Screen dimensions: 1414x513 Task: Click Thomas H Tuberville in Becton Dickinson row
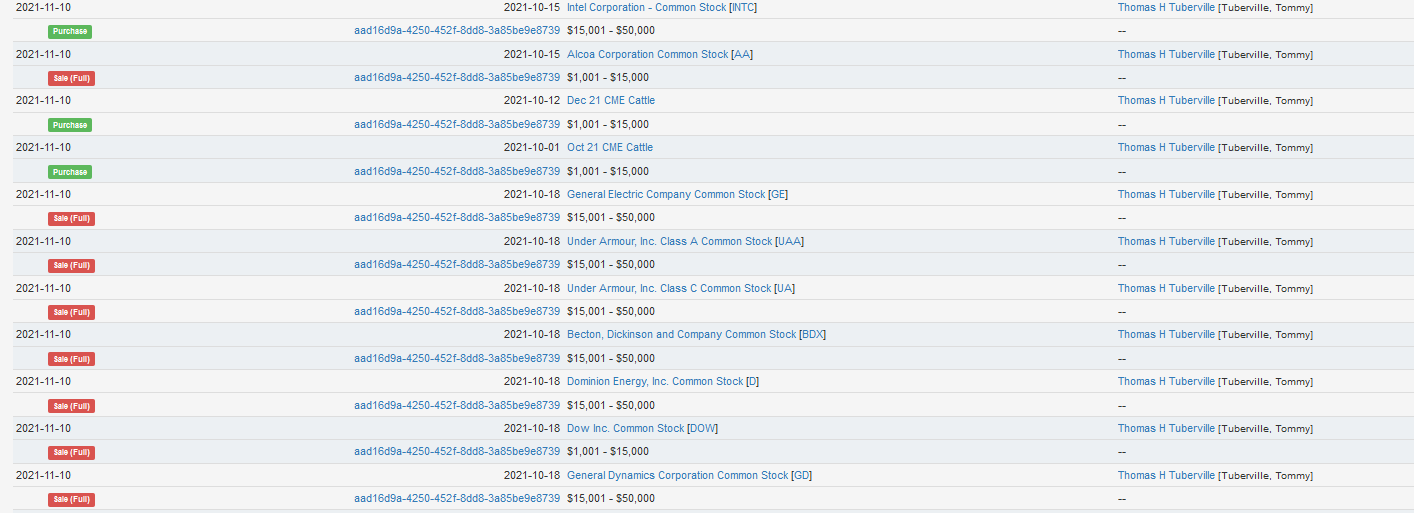point(1166,334)
